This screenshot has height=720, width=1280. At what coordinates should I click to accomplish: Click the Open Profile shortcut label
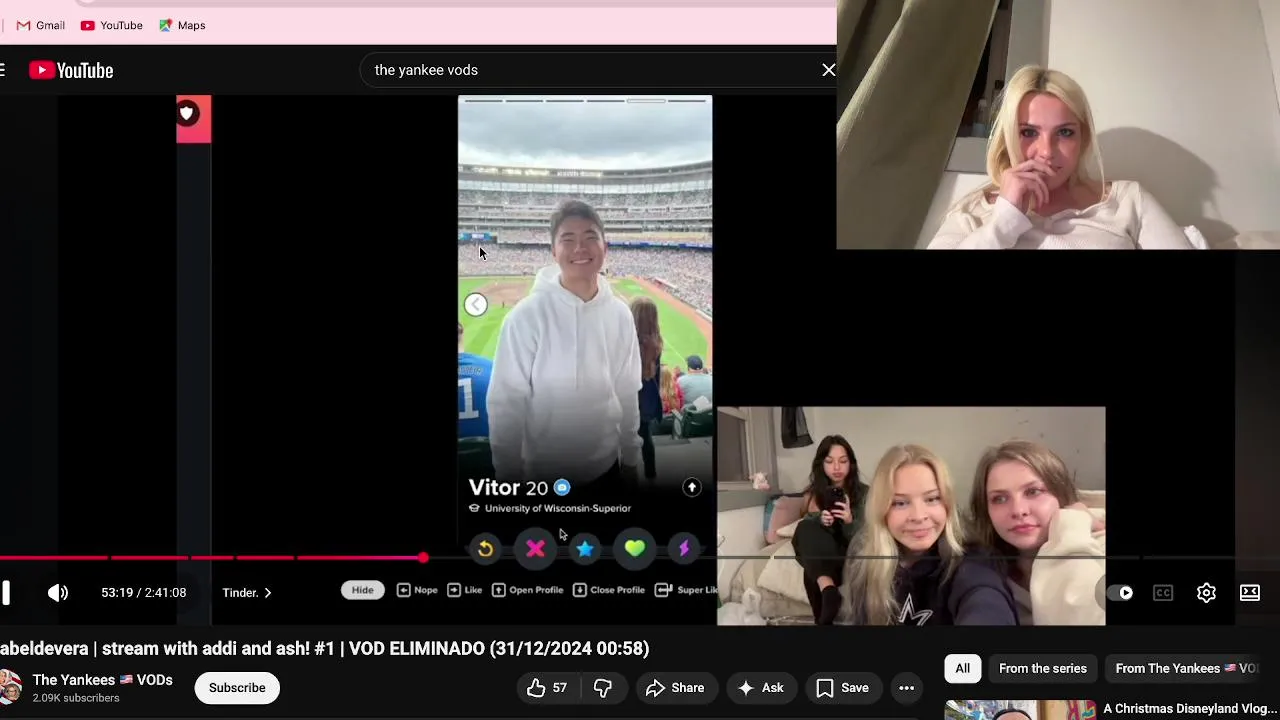528,590
